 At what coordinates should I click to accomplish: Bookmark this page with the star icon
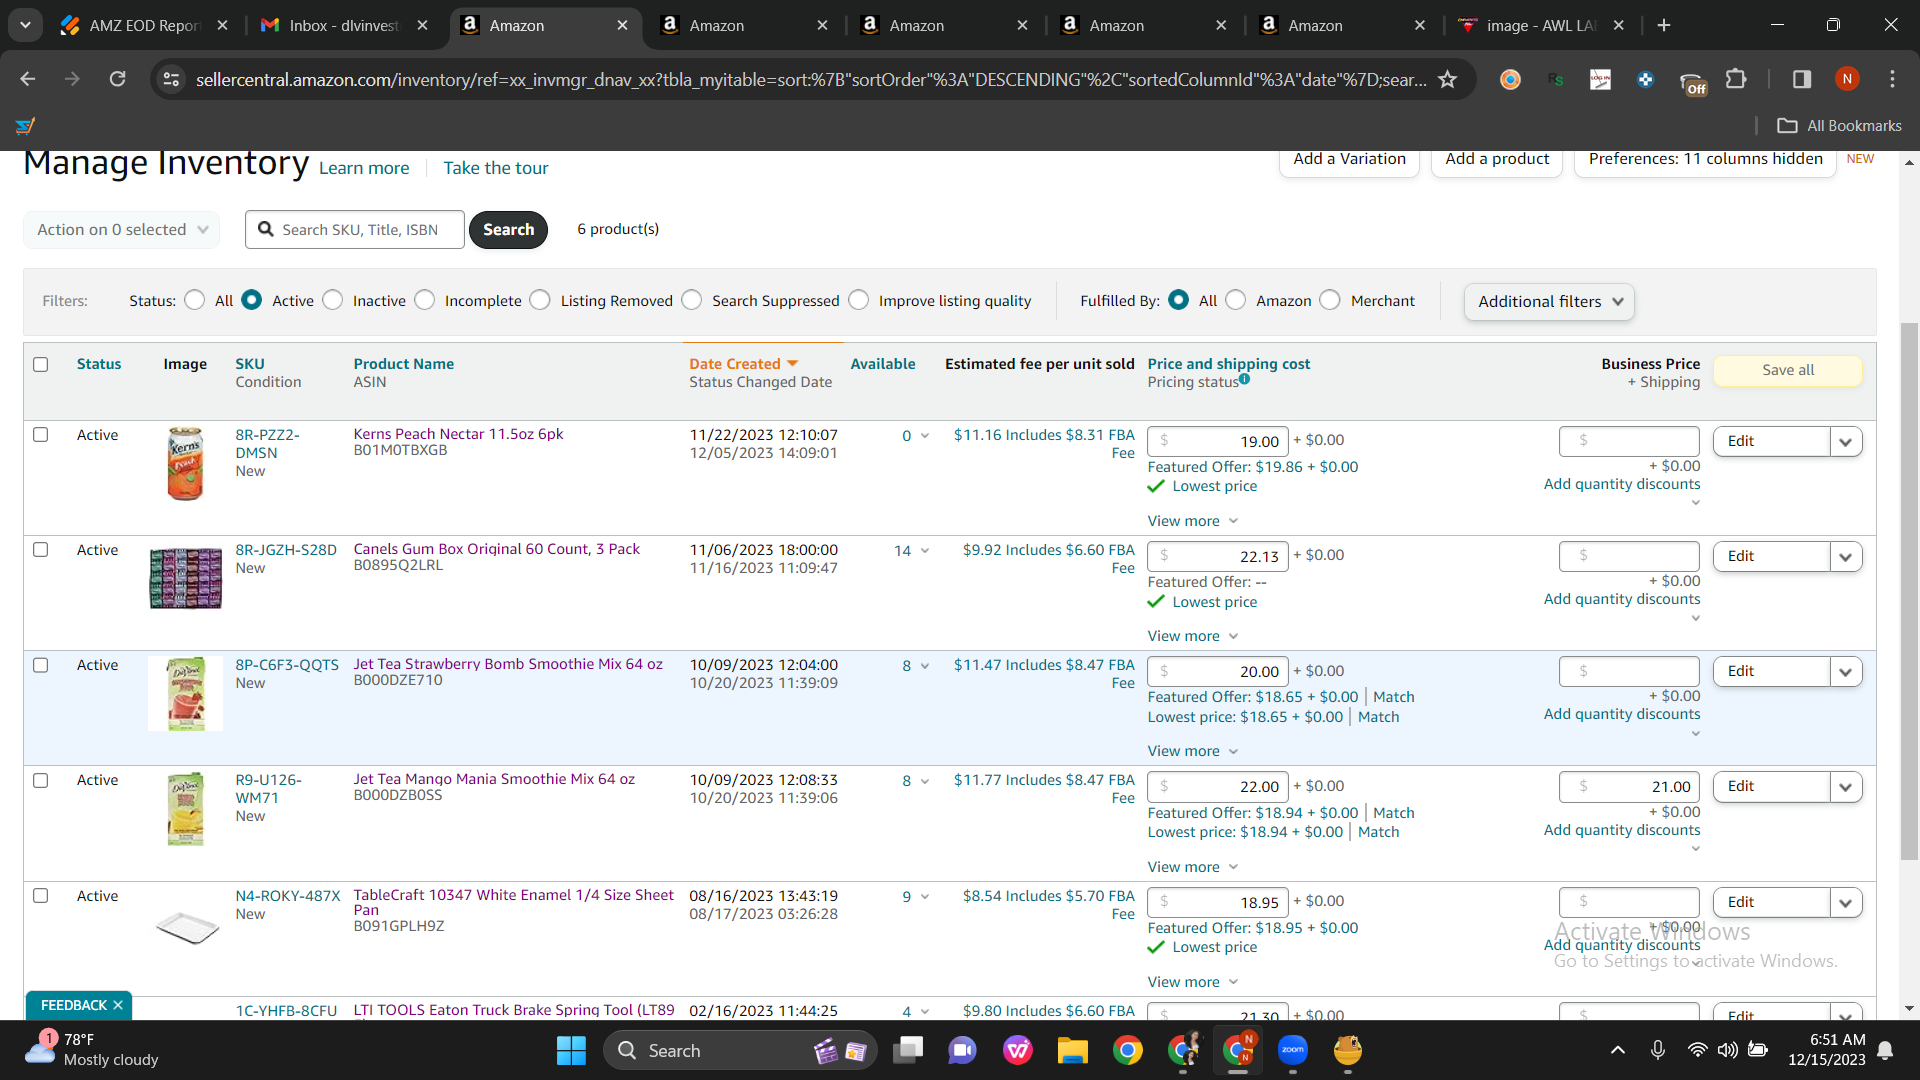(1447, 79)
